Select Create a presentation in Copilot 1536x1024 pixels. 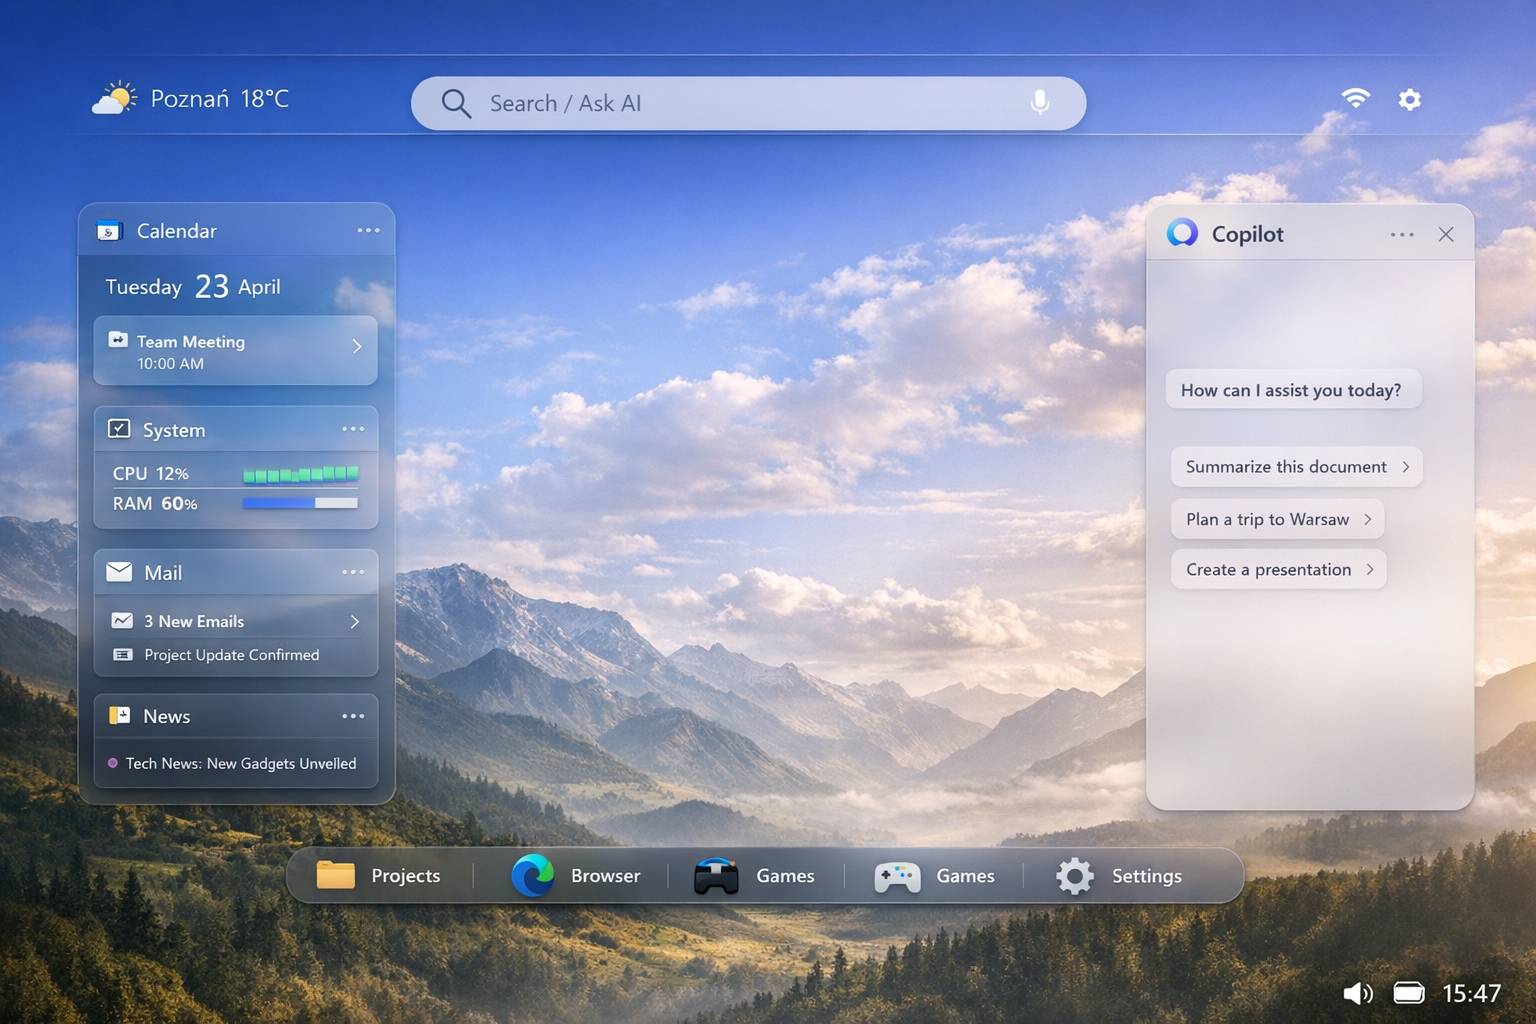tap(1278, 569)
